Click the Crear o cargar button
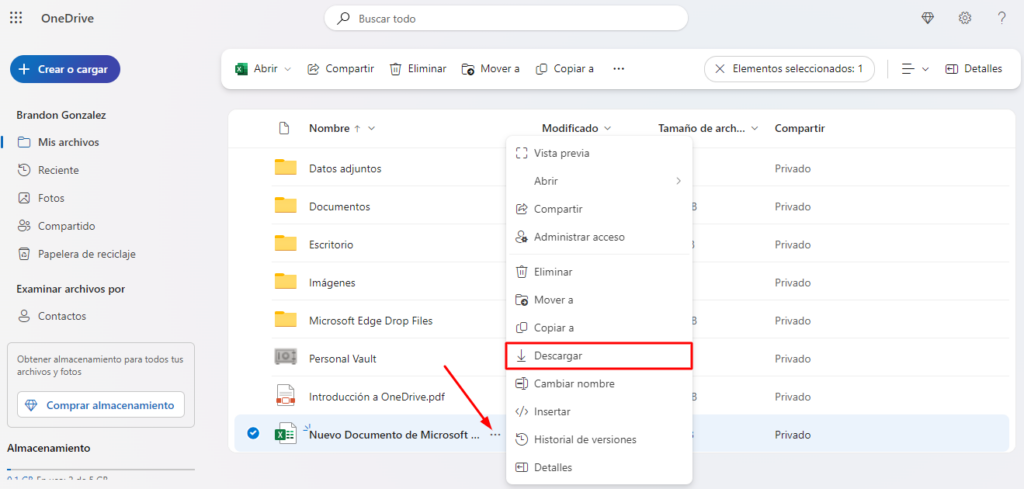Image resolution: width=1024 pixels, height=489 pixels. 65,69
